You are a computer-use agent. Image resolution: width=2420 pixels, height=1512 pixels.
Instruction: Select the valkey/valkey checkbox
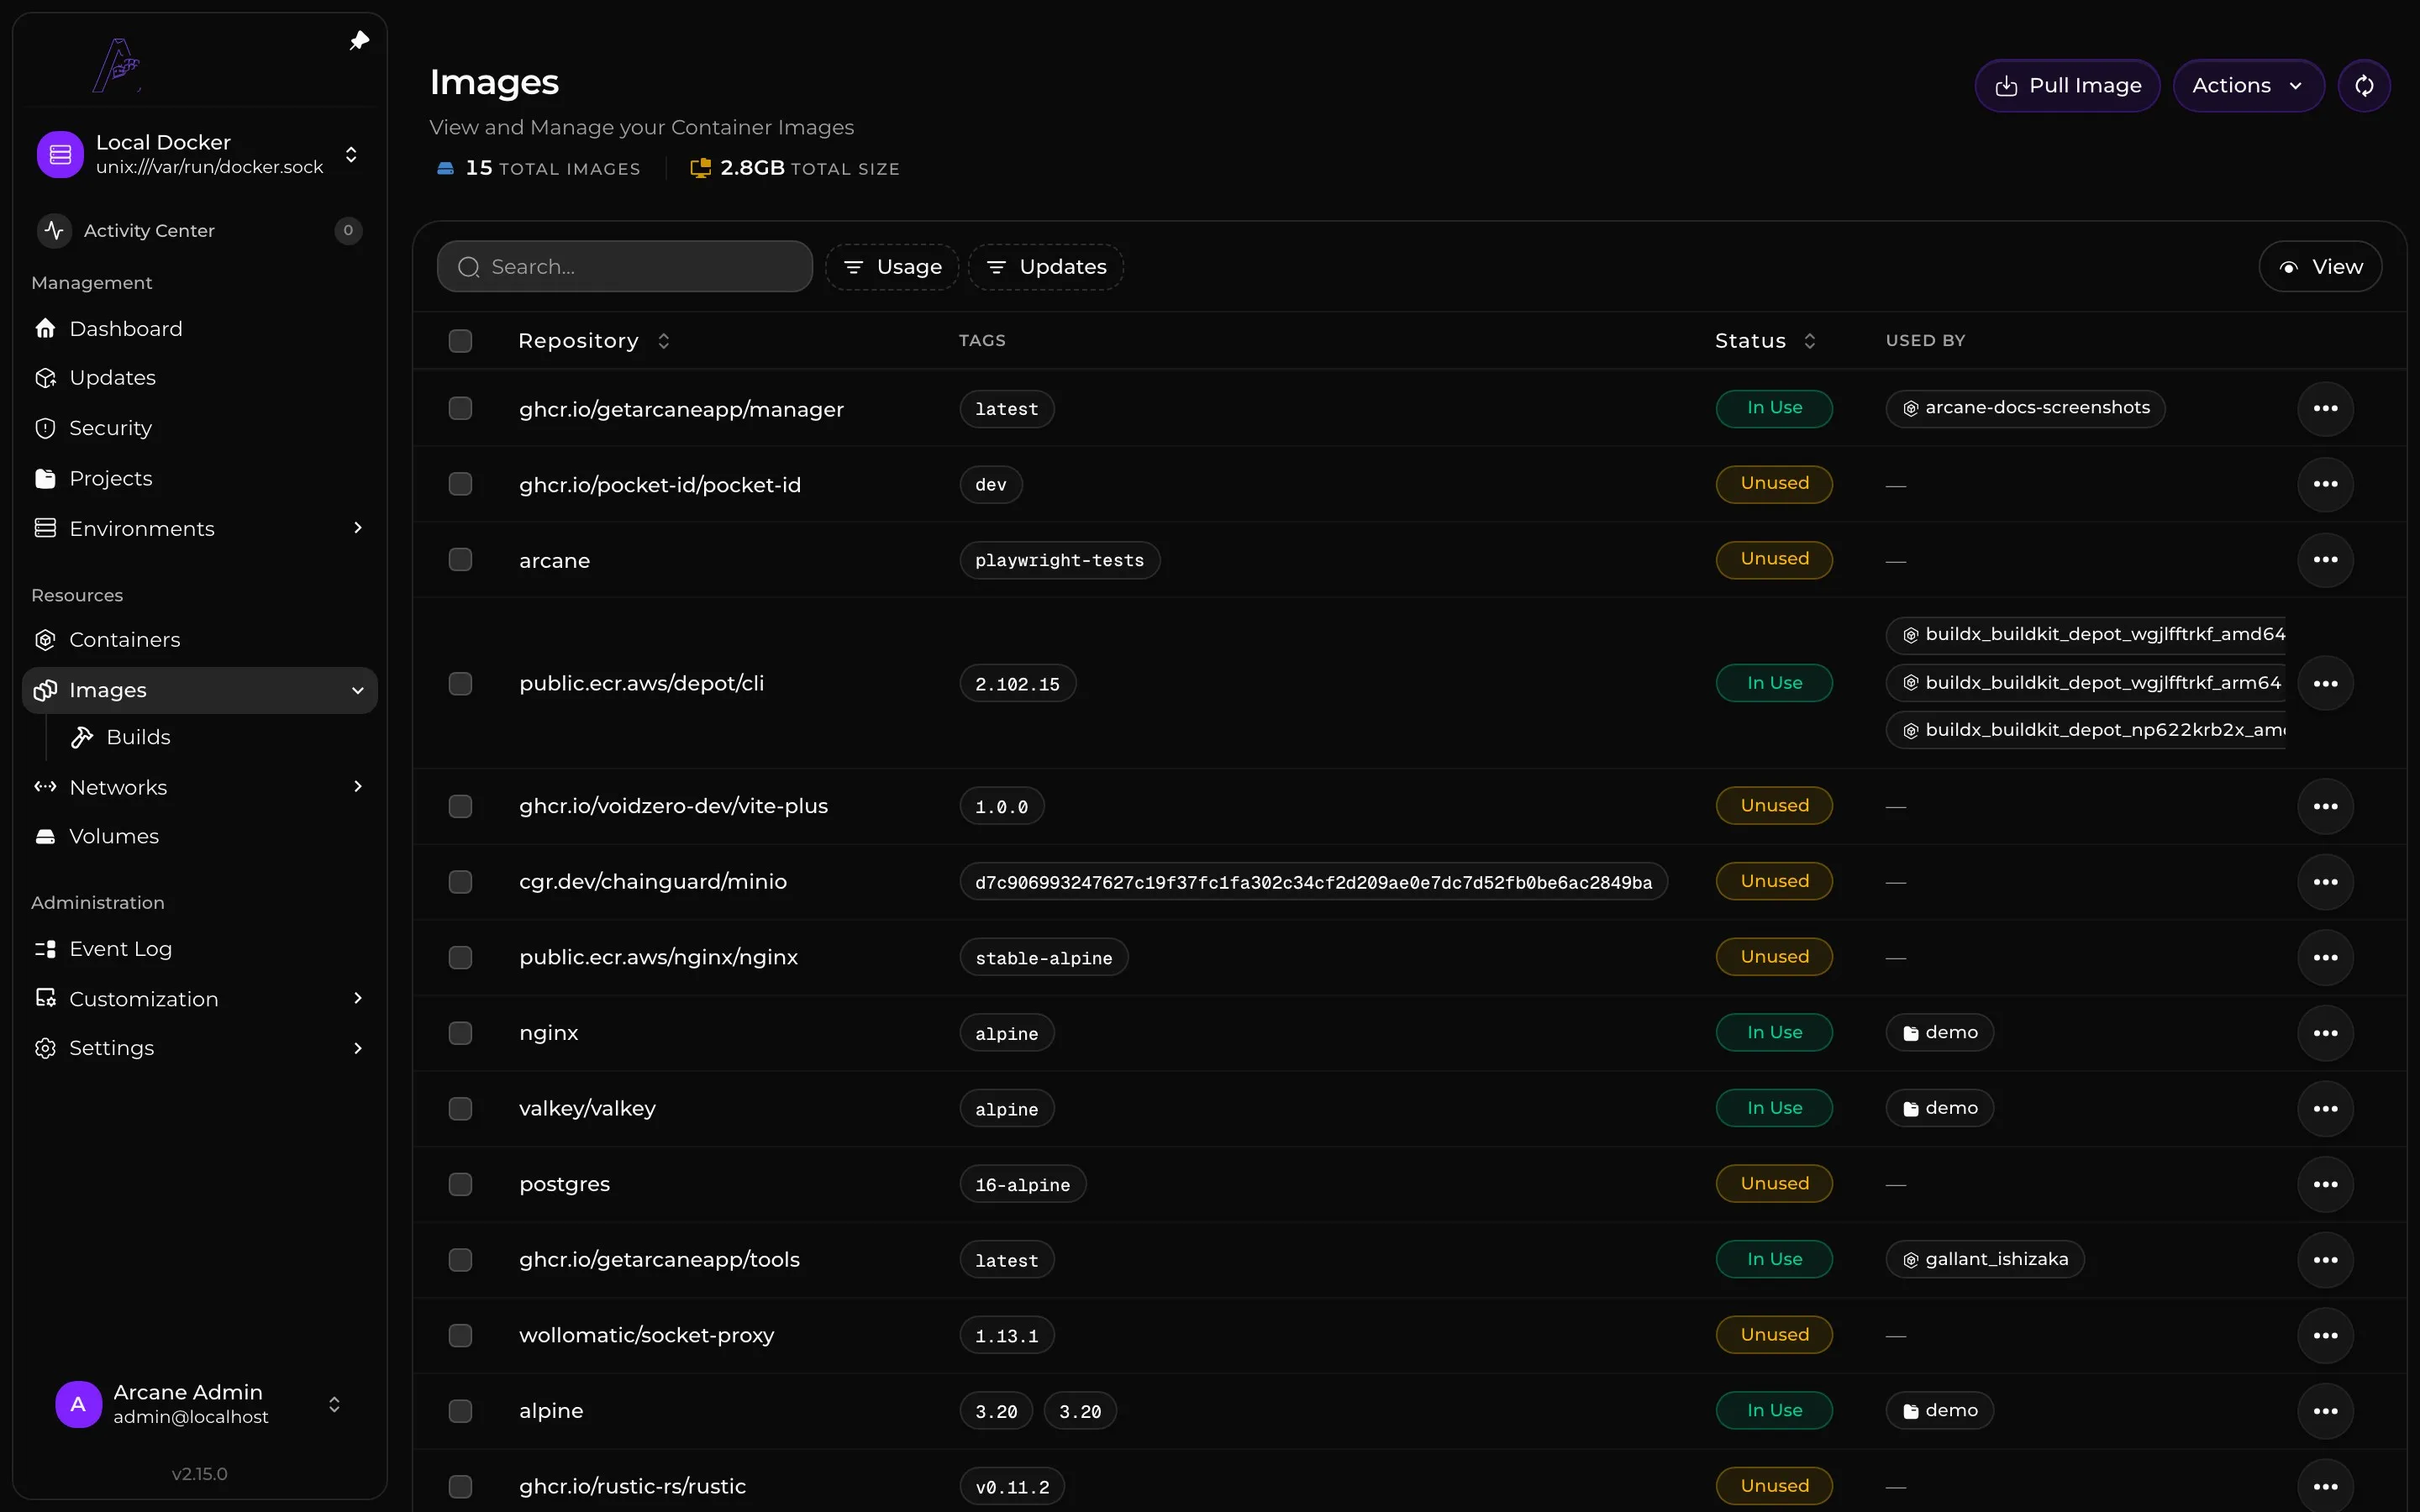click(x=460, y=1108)
